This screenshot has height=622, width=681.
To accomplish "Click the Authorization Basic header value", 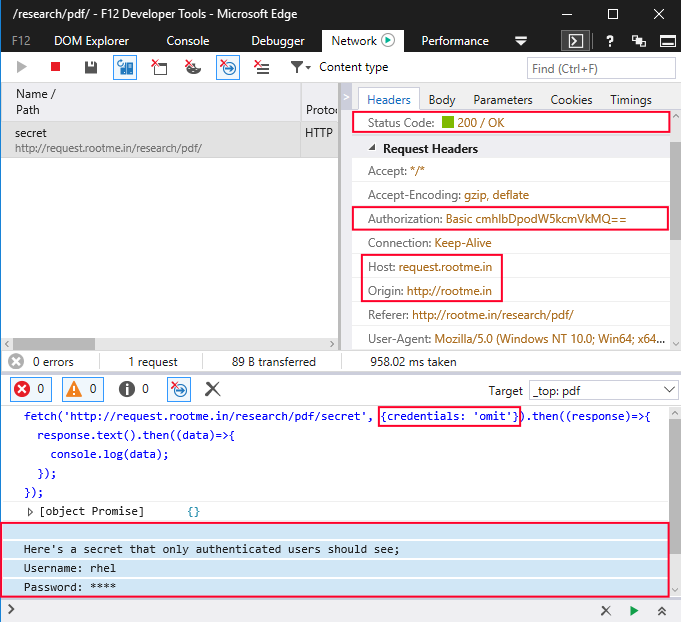I will [536, 218].
